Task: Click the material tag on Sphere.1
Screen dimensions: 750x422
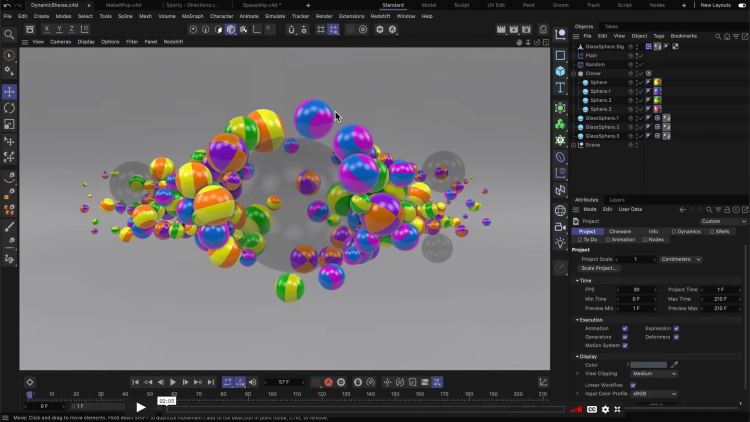Action: pyautogui.click(x=658, y=91)
